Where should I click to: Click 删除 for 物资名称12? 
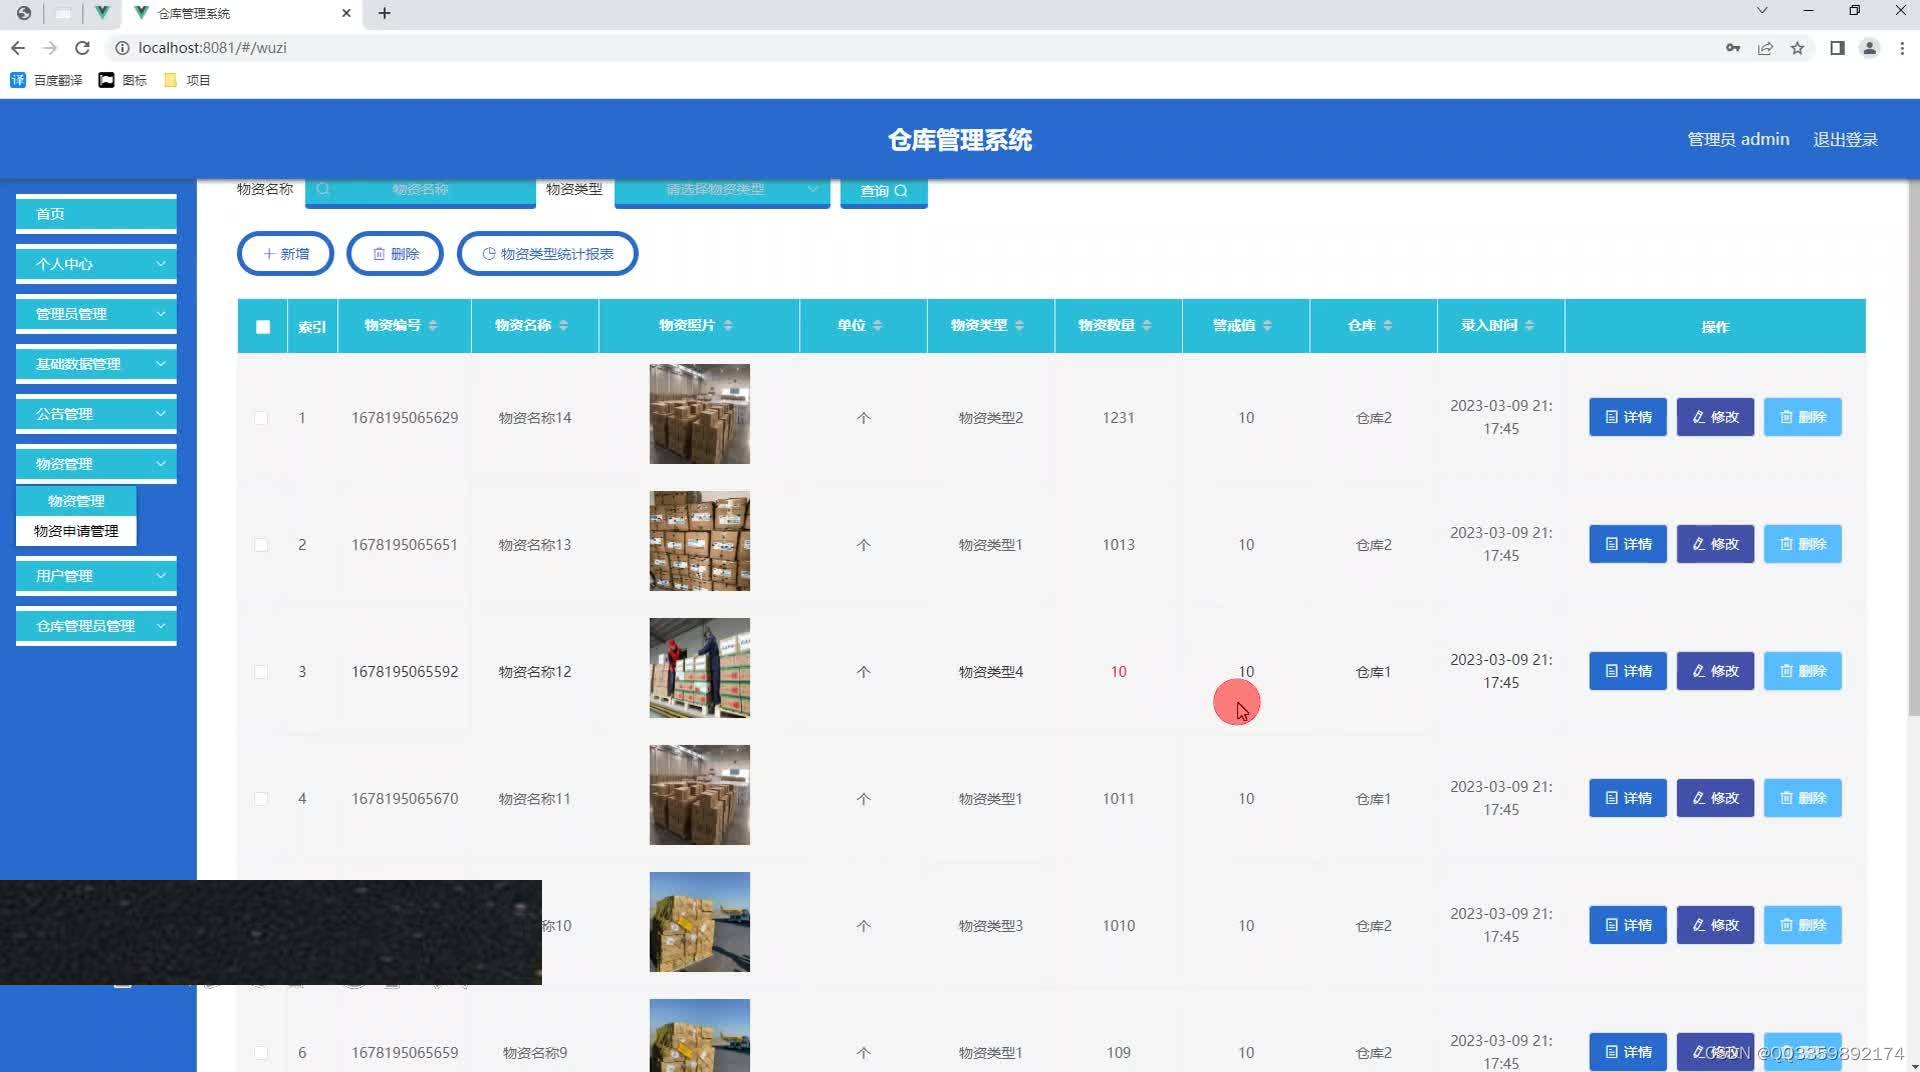pyautogui.click(x=1802, y=671)
